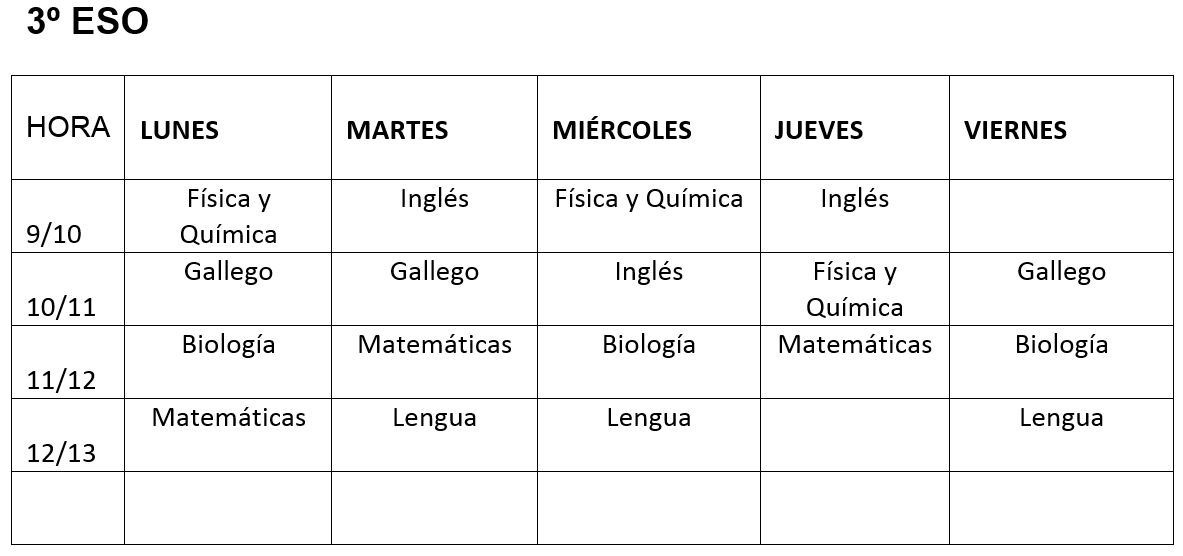Viewport: 1183px width, 556px height.
Task: Select the 9/10 hour cell
Action: point(68,216)
